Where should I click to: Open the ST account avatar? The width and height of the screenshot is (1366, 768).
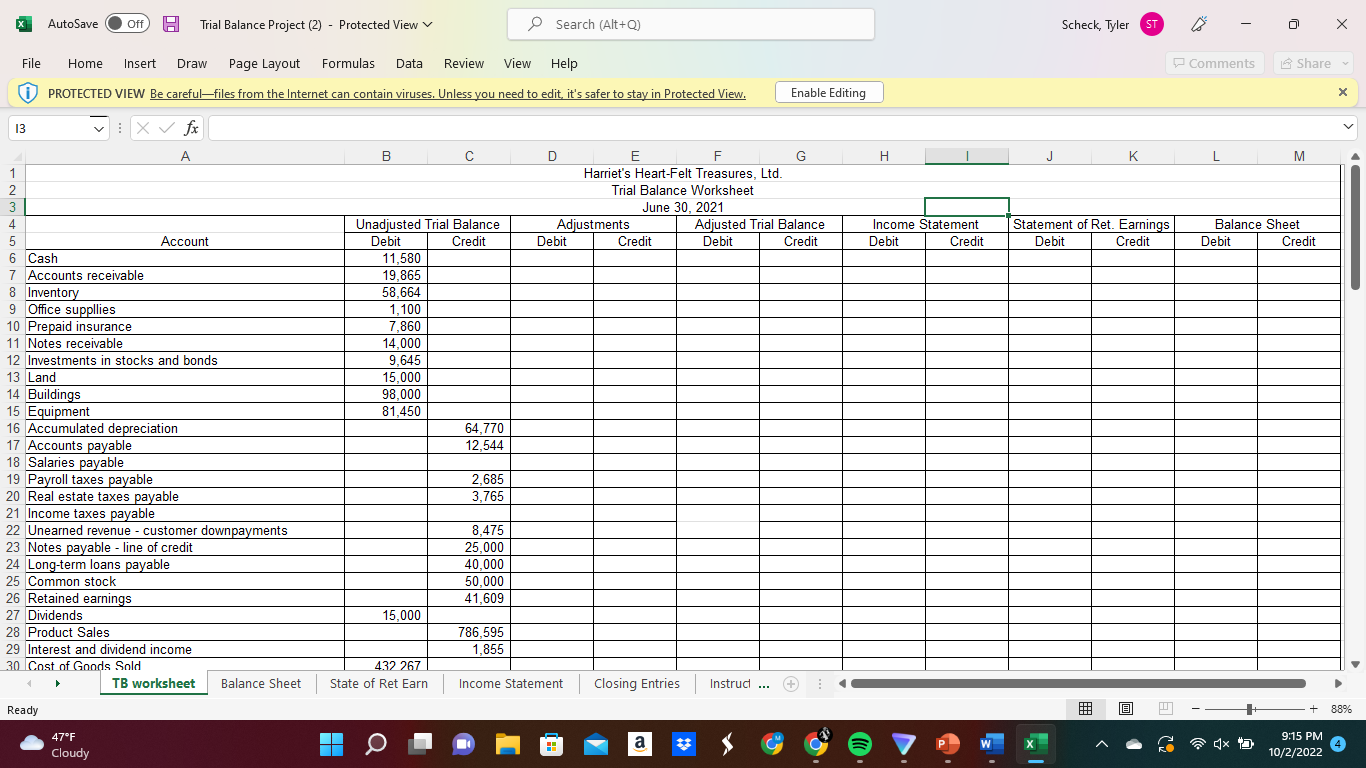[1151, 24]
